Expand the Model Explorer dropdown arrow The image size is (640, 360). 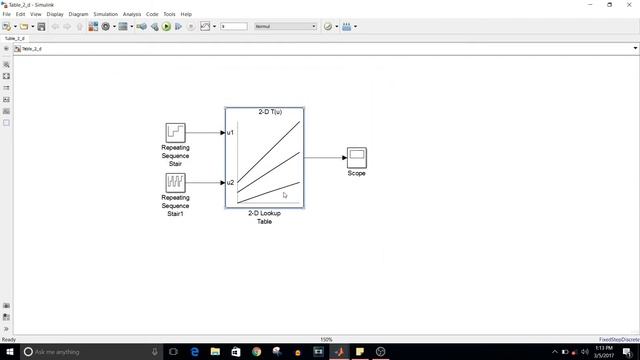tap(131, 27)
